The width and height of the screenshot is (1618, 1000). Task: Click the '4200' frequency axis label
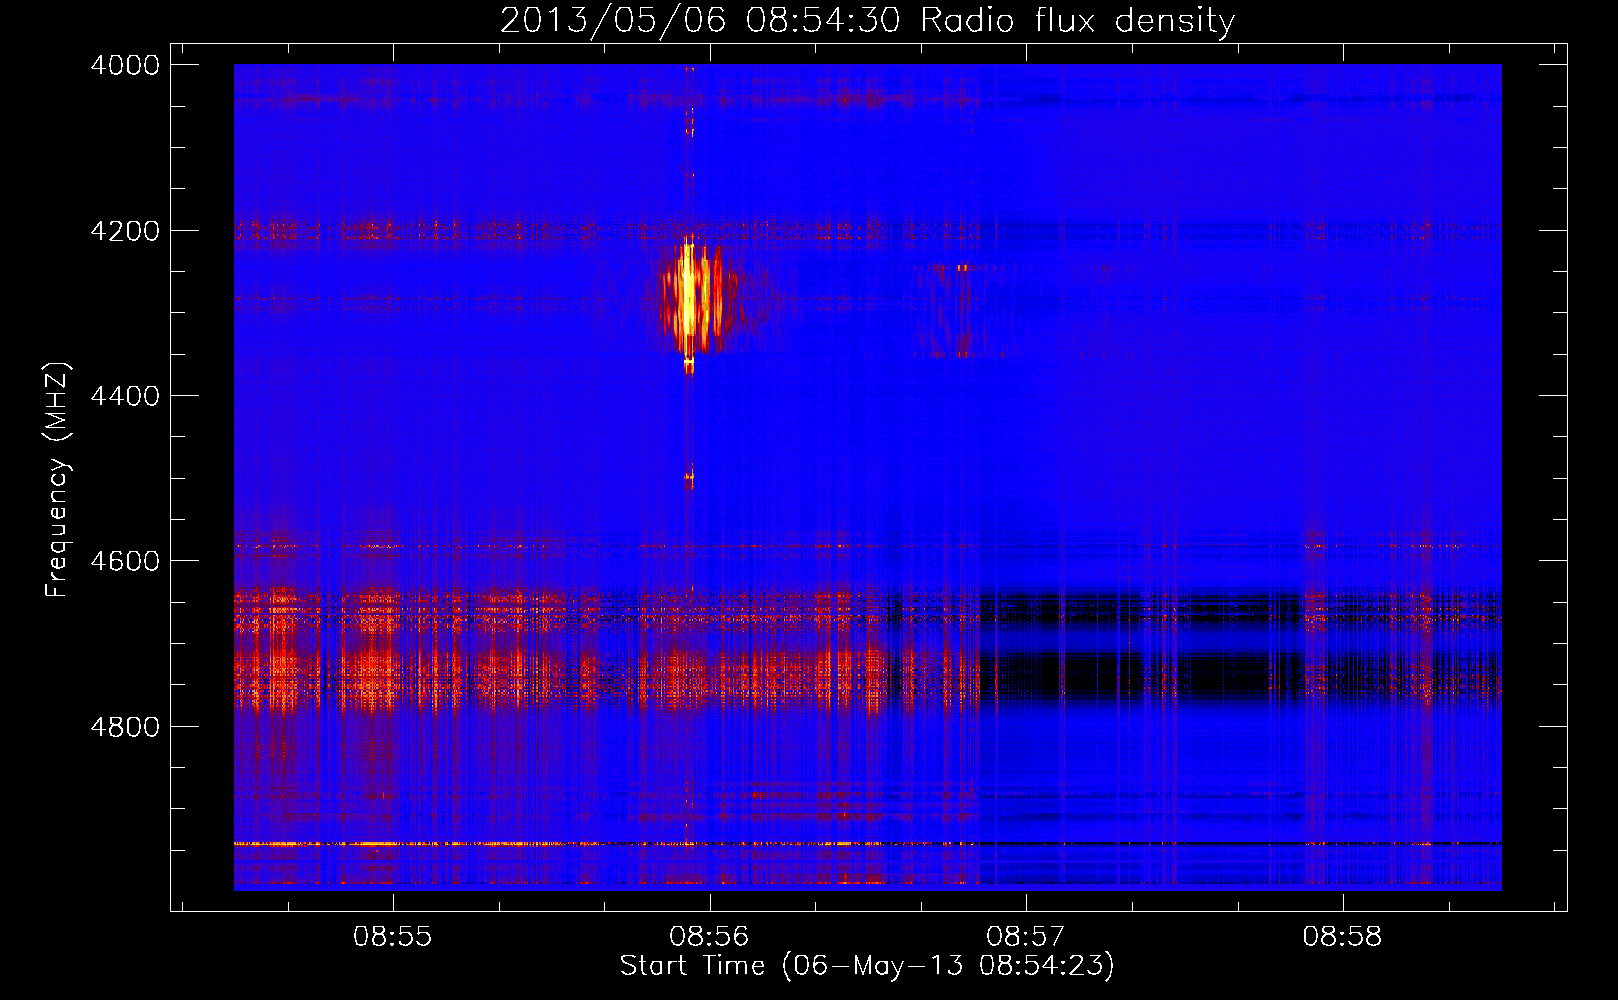coord(125,231)
